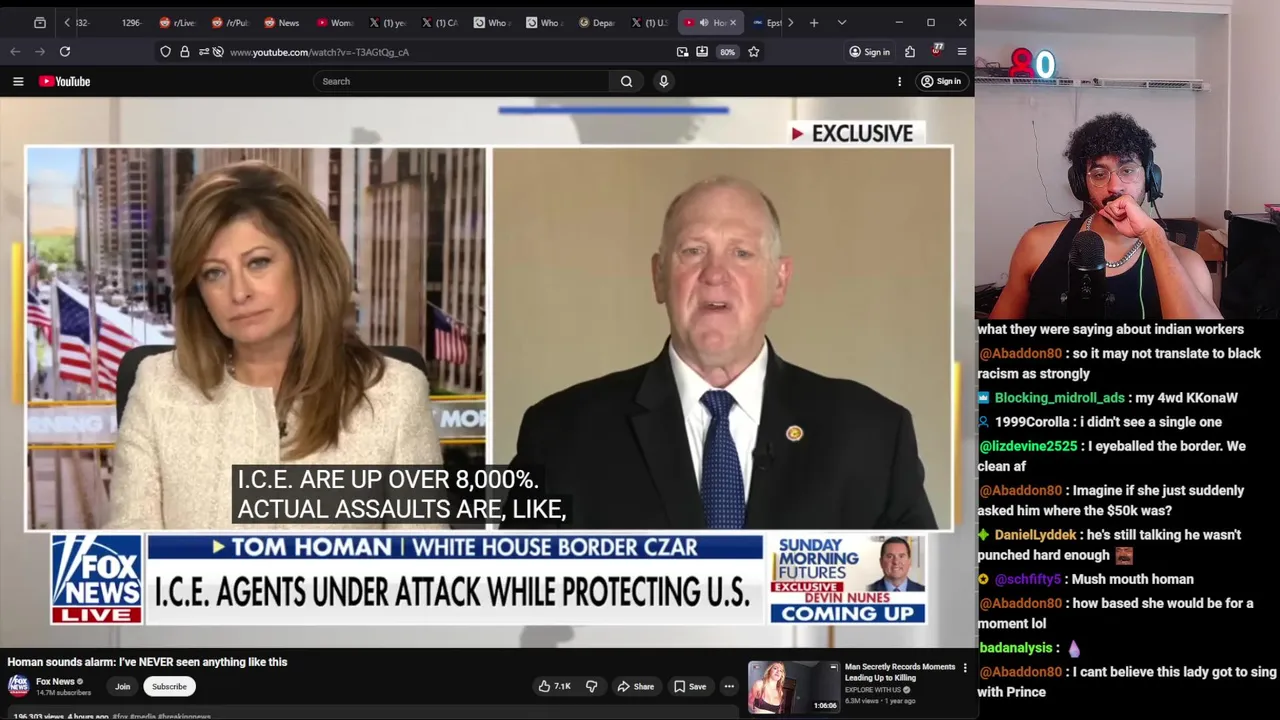
Task: Go forward in browser history
Action: pos(40,51)
